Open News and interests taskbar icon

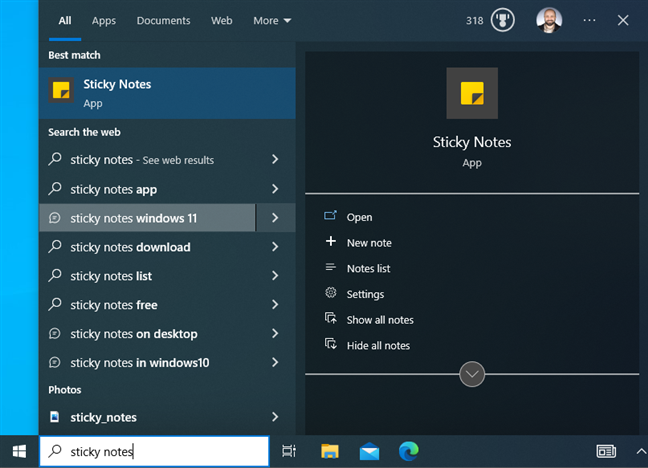click(x=606, y=451)
